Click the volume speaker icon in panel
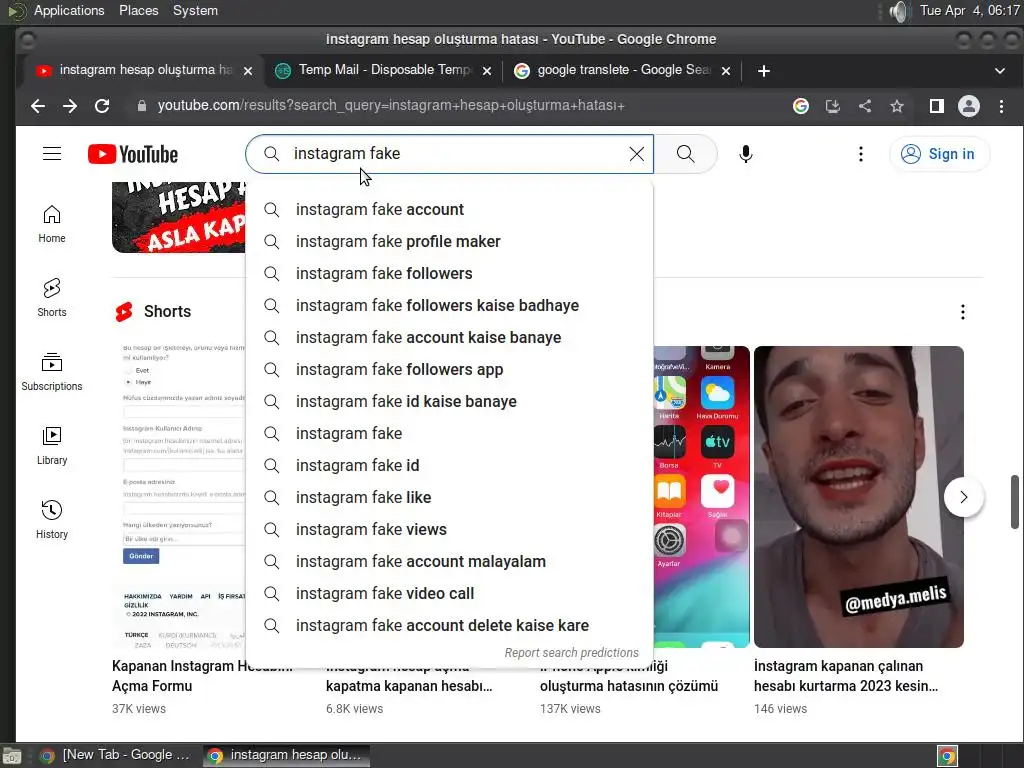 tap(899, 11)
